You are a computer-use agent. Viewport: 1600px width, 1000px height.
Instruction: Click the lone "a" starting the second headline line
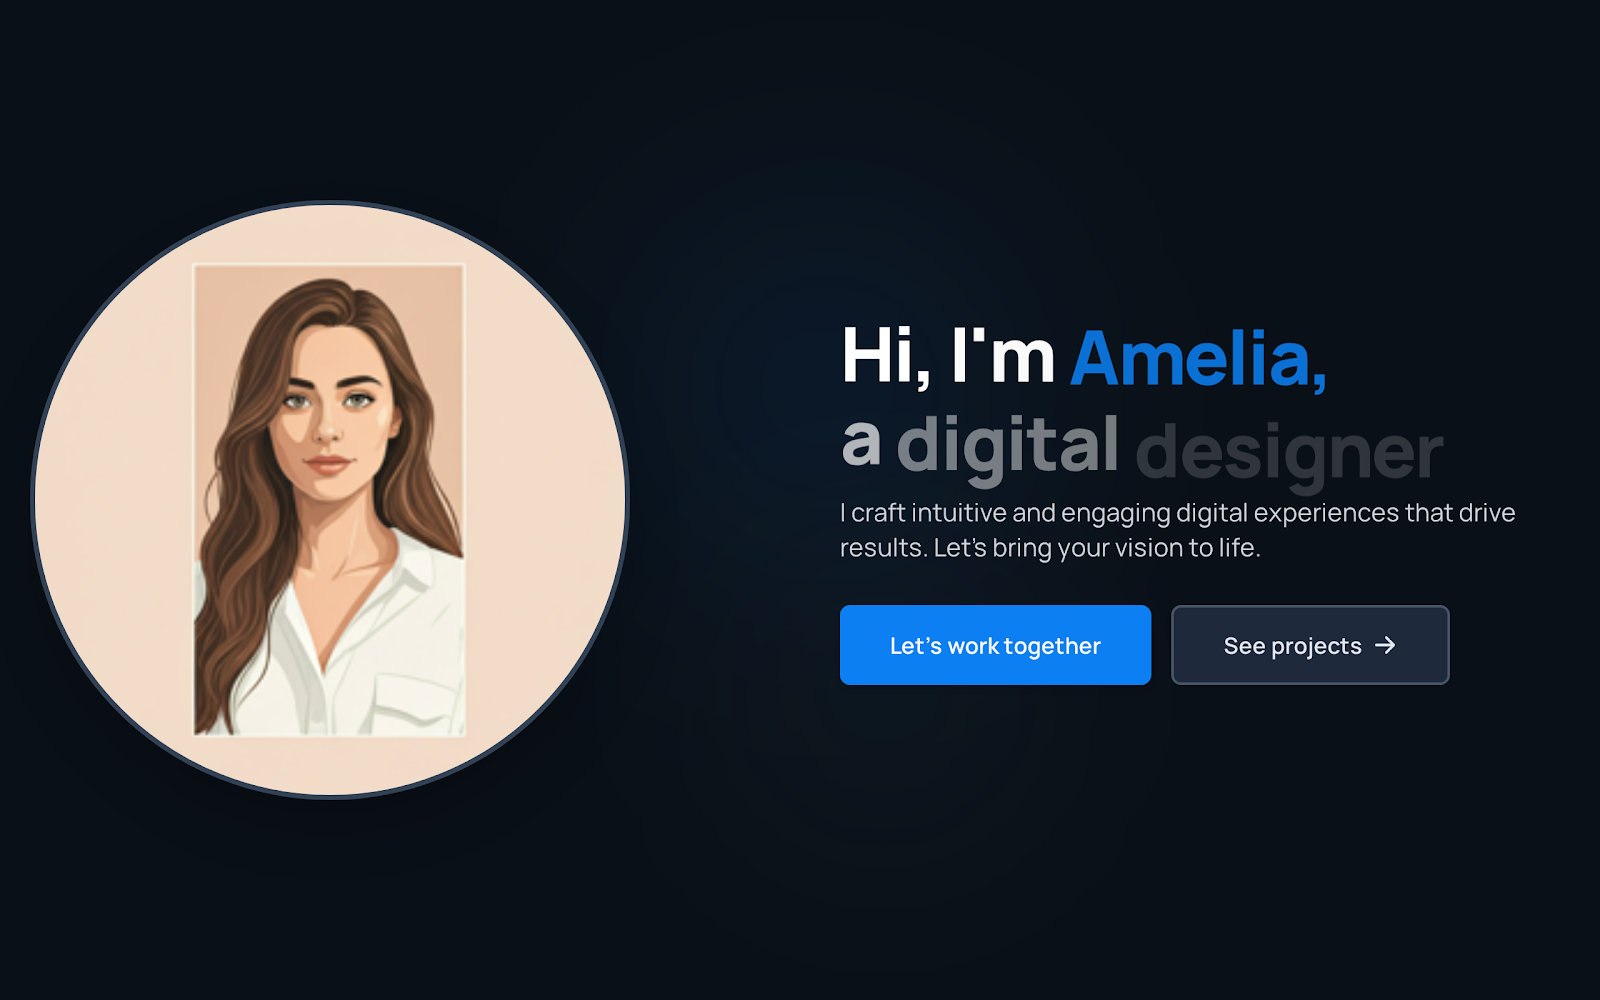861,444
